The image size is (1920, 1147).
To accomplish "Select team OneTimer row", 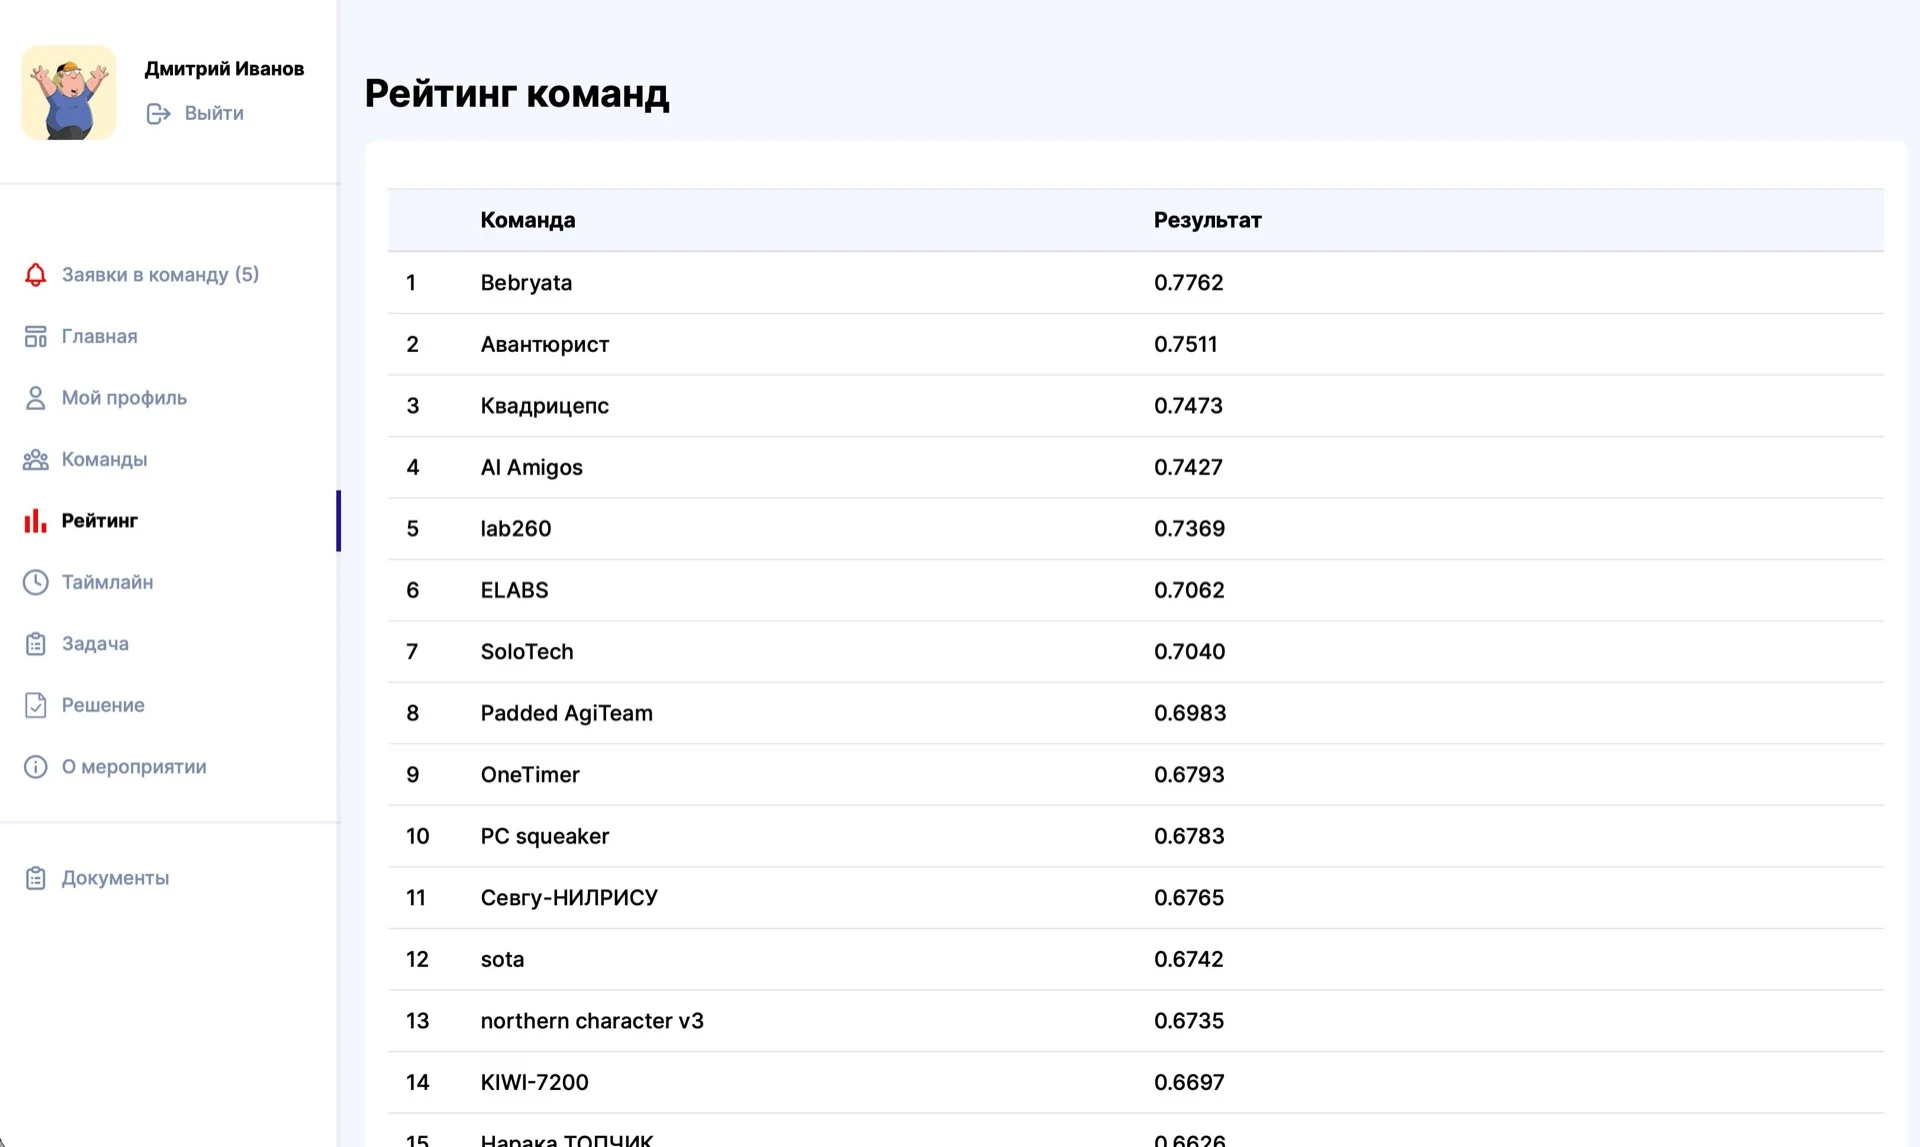I will coord(1135,775).
